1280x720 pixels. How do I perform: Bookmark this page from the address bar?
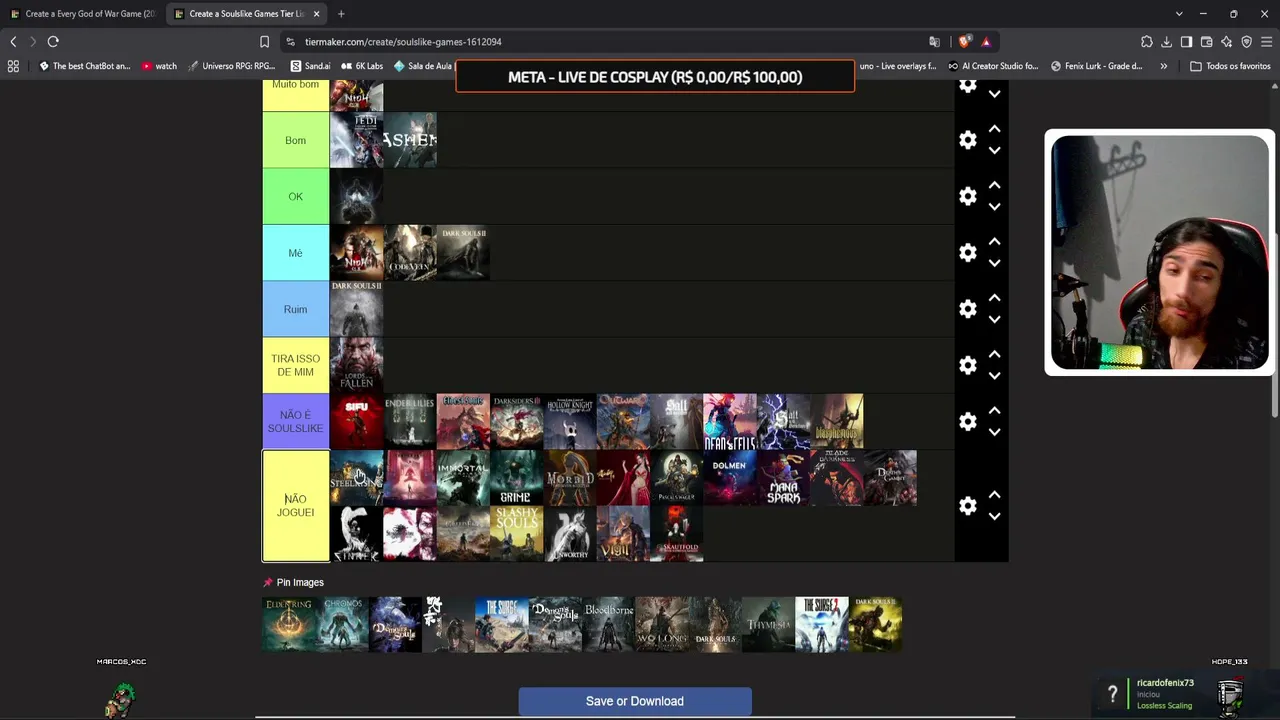tap(264, 42)
